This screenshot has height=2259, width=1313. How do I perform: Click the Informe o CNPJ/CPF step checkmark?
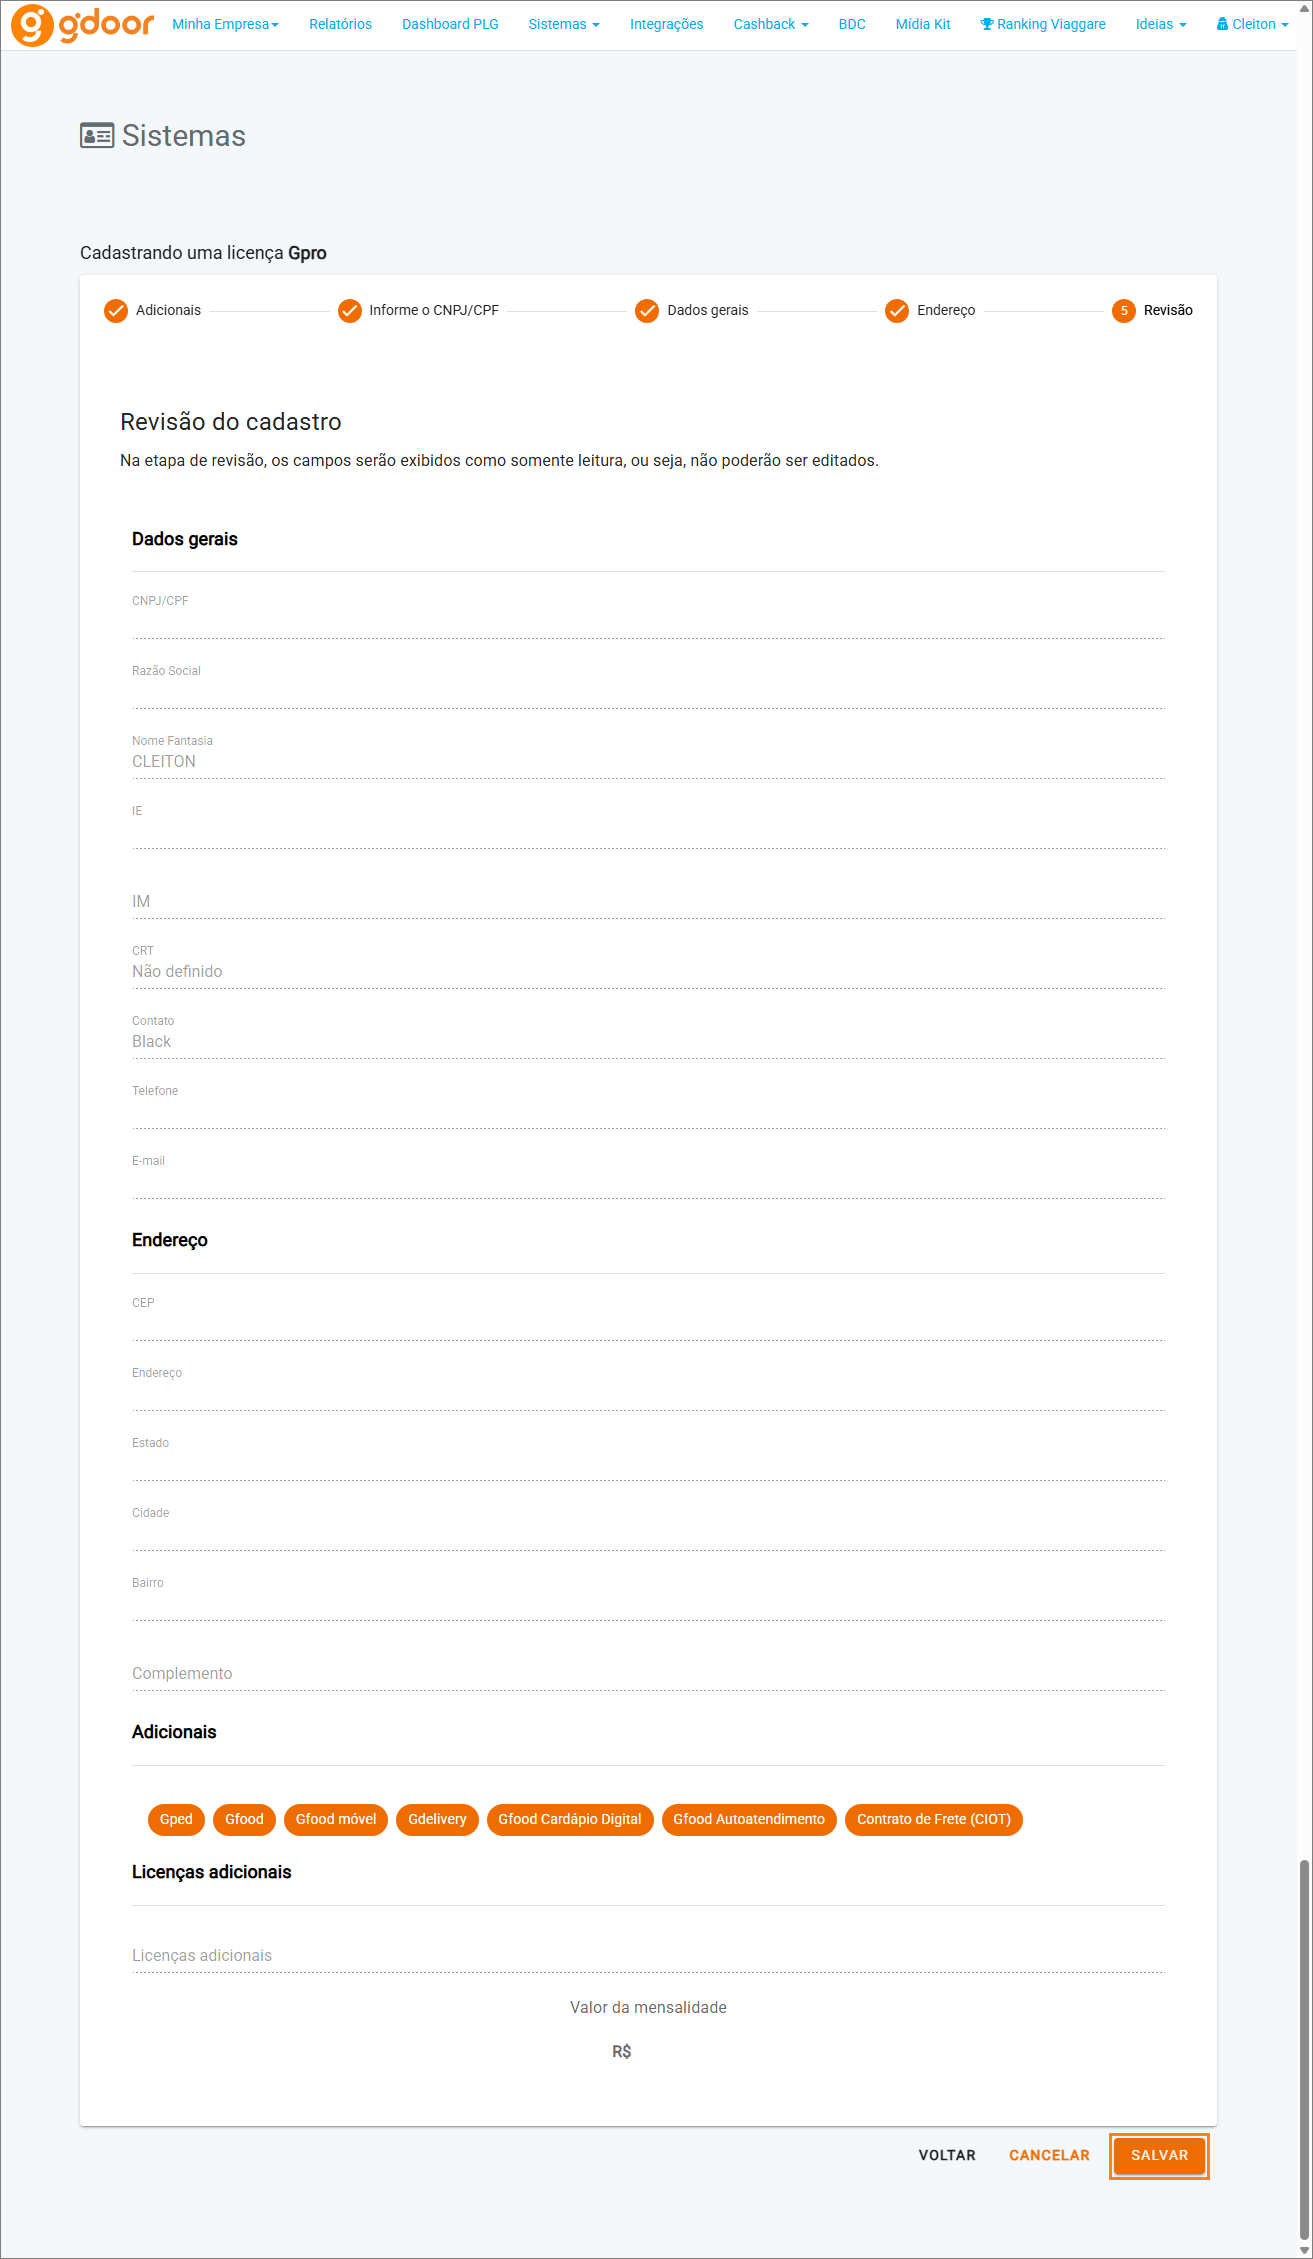[349, 311]
